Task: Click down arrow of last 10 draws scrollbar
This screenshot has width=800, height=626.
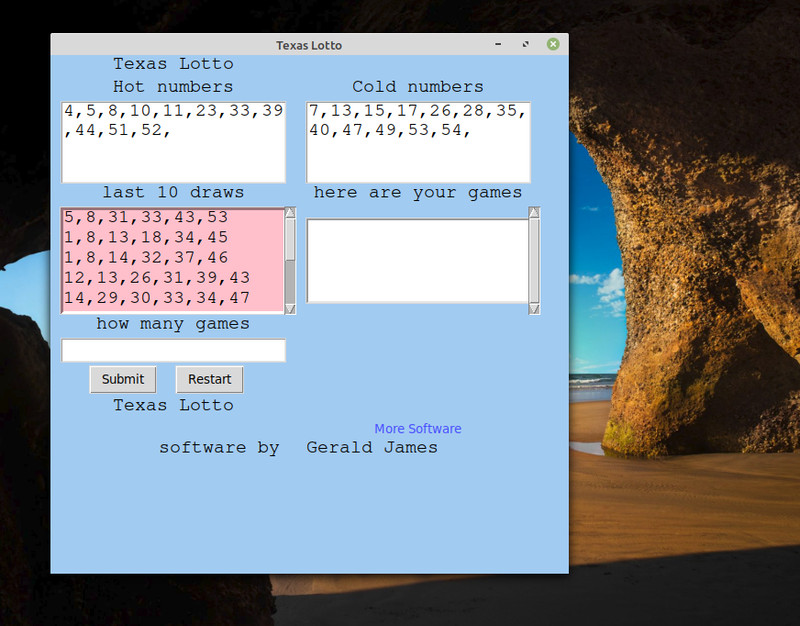Action: pos(290,309)
